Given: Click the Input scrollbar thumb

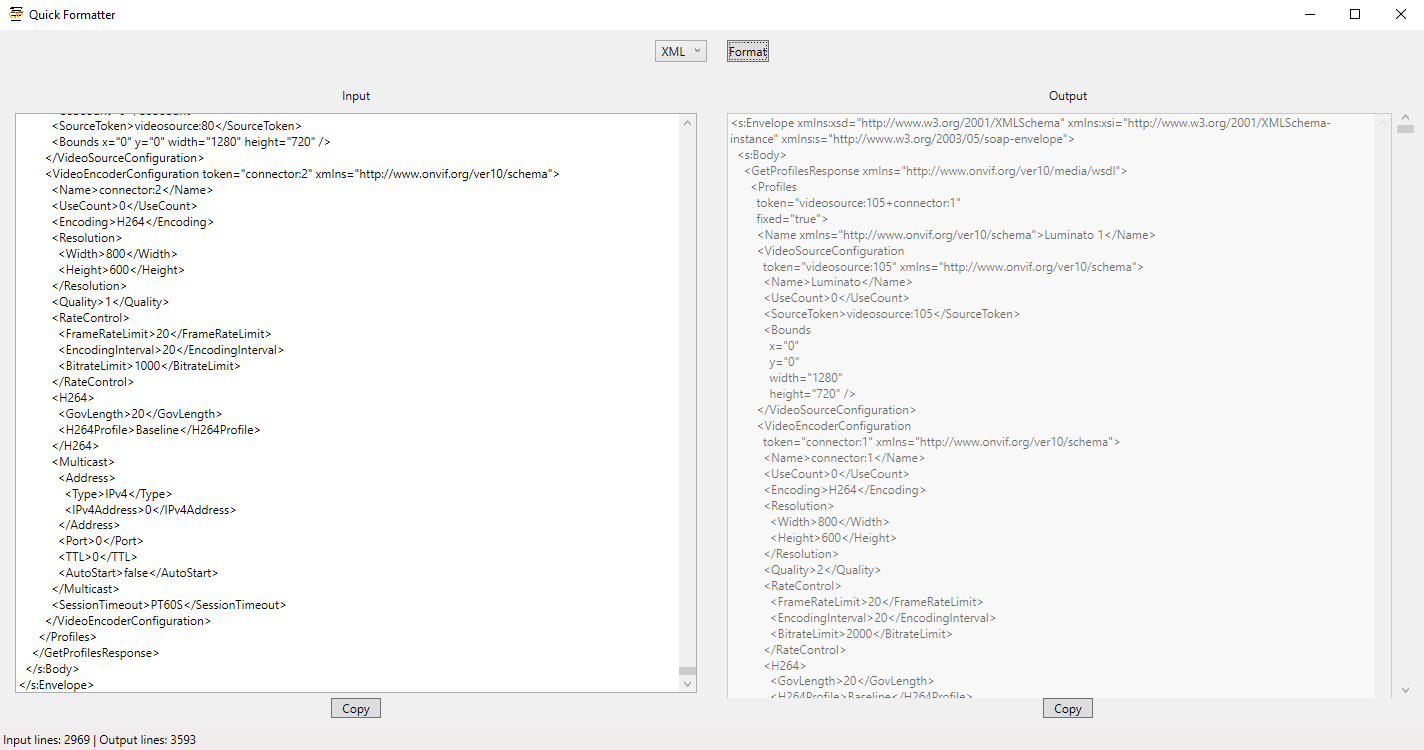Looking at the screenshot, I should click(687, 670).
